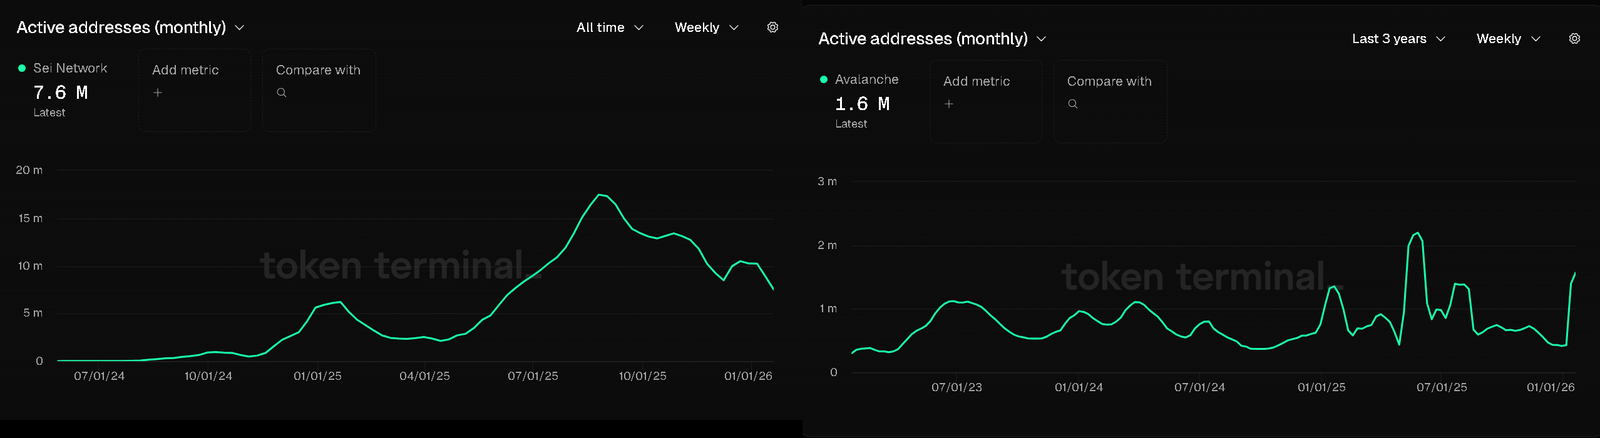Click Compare with card on Avalanche chart

(x=1110, y=101)
